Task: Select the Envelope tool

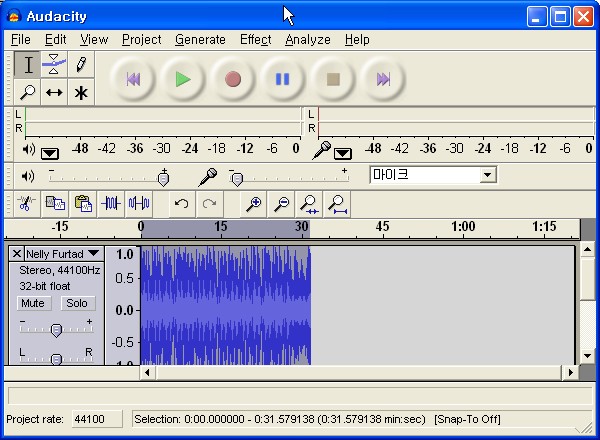Action: point(54,64)
